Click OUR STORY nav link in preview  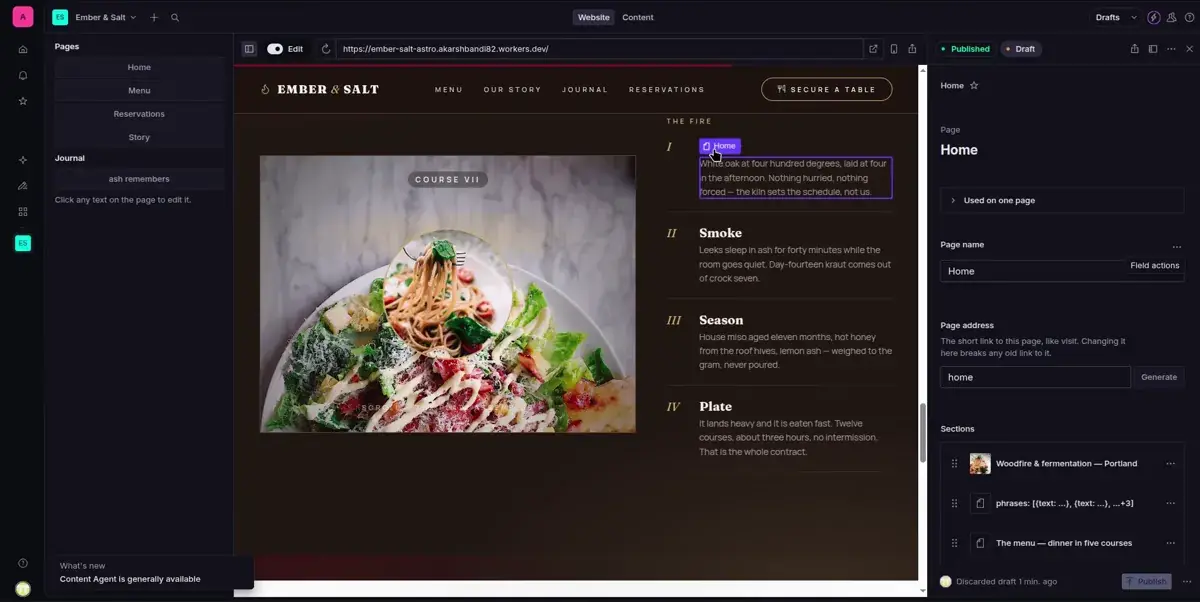pyautogui.click(x=512, y=90)
